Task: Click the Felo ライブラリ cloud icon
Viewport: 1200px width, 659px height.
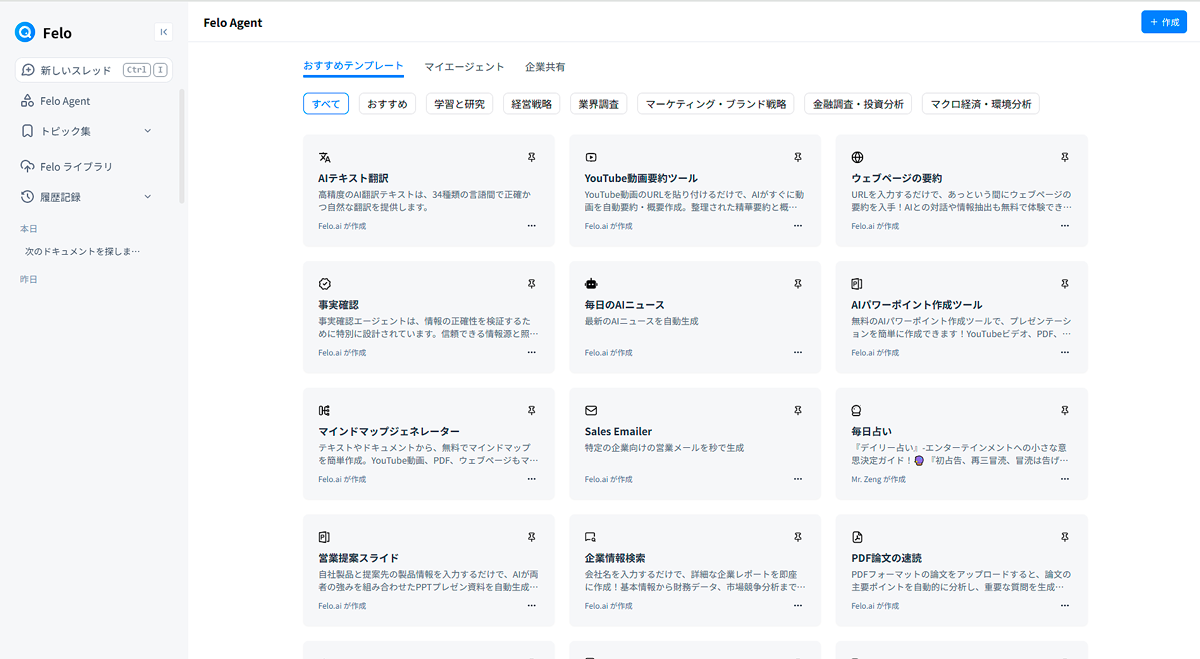Action: coord(28,166)
